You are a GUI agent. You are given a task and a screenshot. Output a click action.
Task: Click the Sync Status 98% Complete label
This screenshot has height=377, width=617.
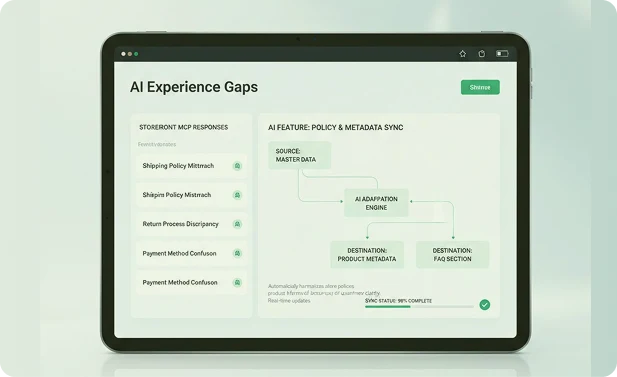(398, 301)
